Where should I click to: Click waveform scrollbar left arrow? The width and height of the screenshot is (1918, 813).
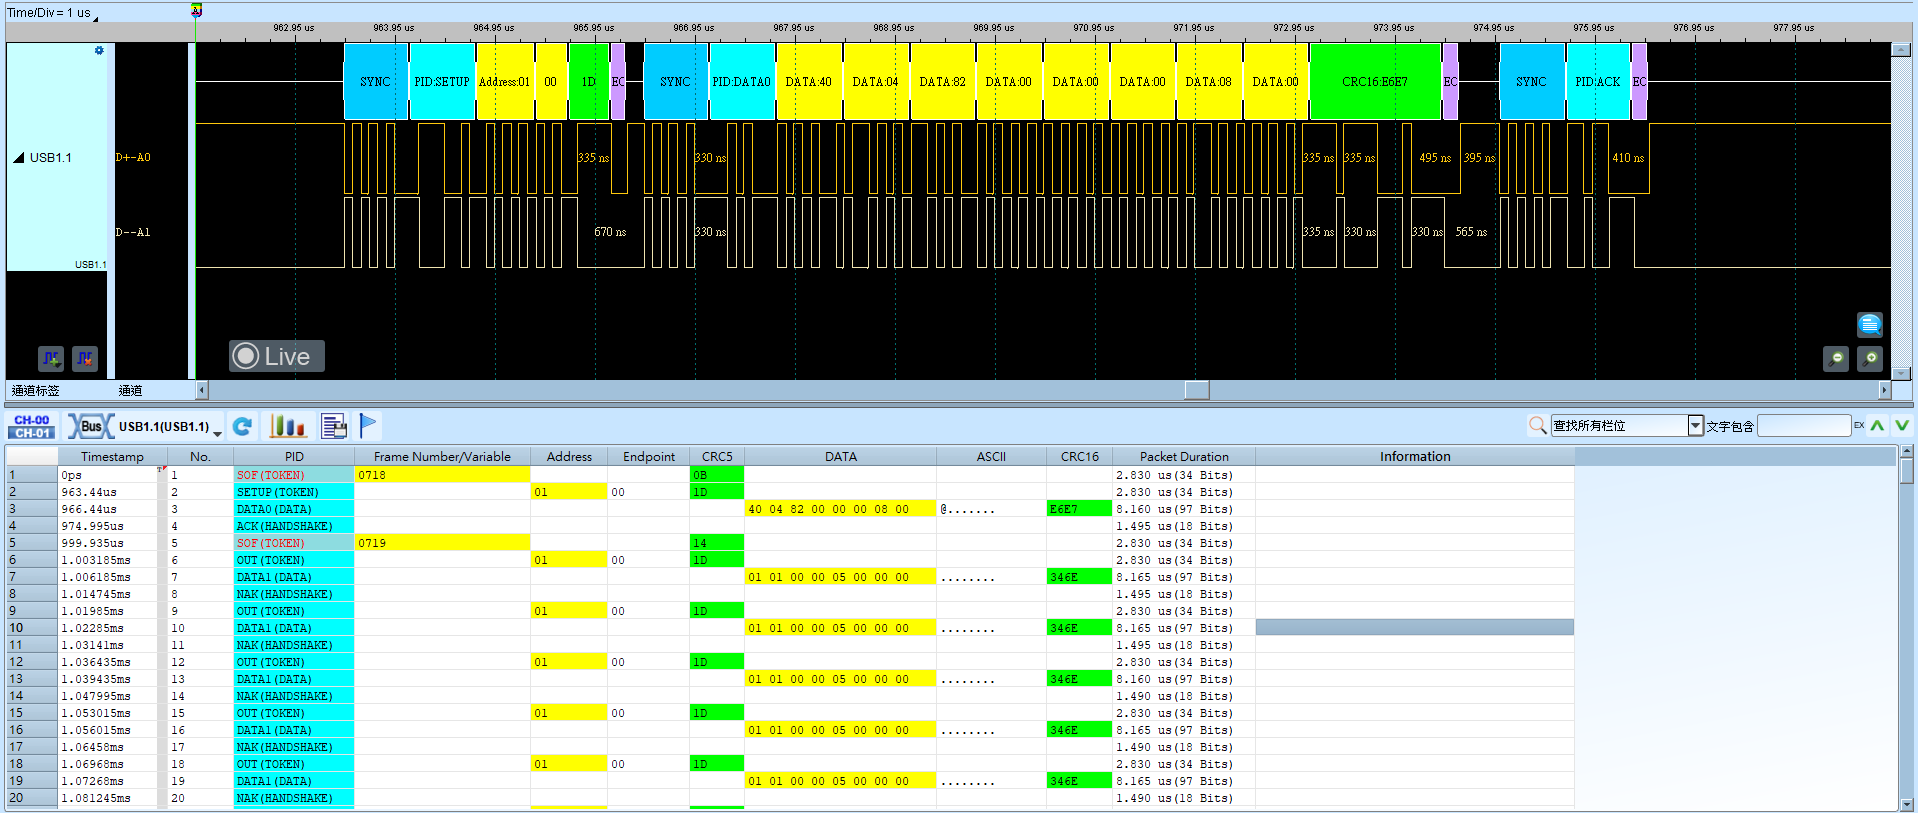pyautogui.click(x=202, y=390)
